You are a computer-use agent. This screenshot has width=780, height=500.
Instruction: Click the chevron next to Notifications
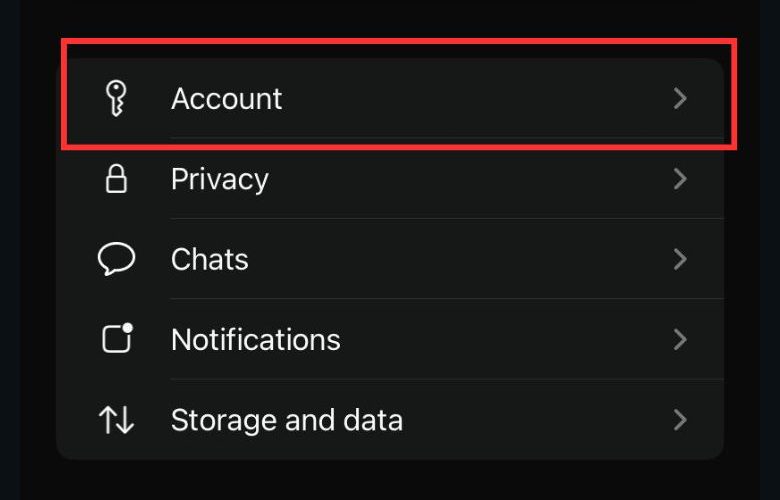pos(680,340)
